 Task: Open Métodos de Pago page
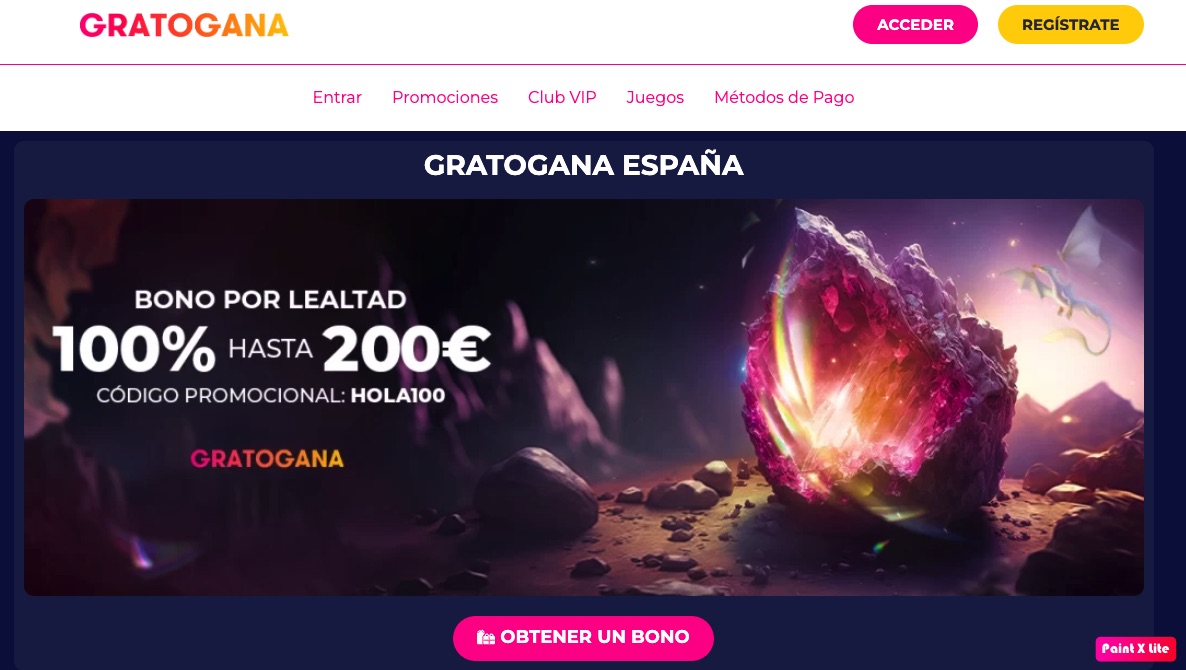pyautogui.click(x=784, y=98)
